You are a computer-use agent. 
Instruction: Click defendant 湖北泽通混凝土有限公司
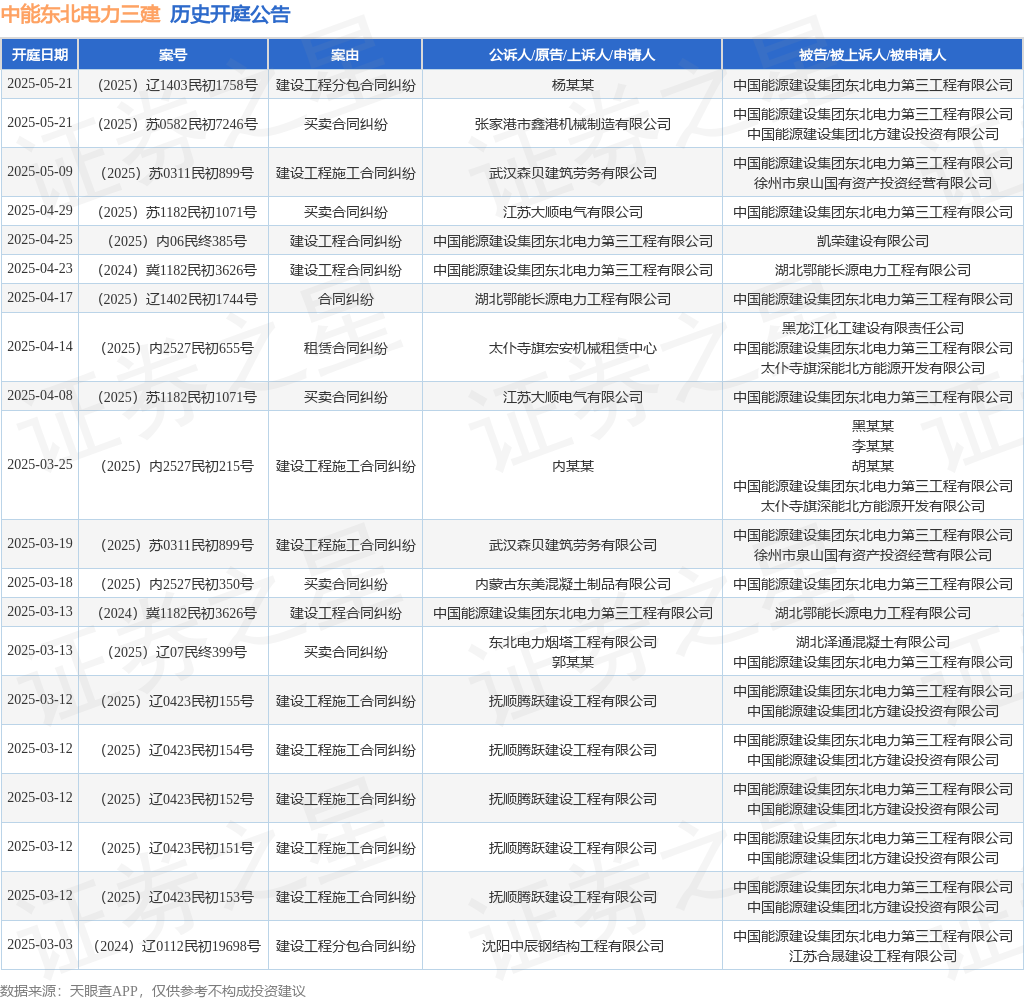point(872,642)
